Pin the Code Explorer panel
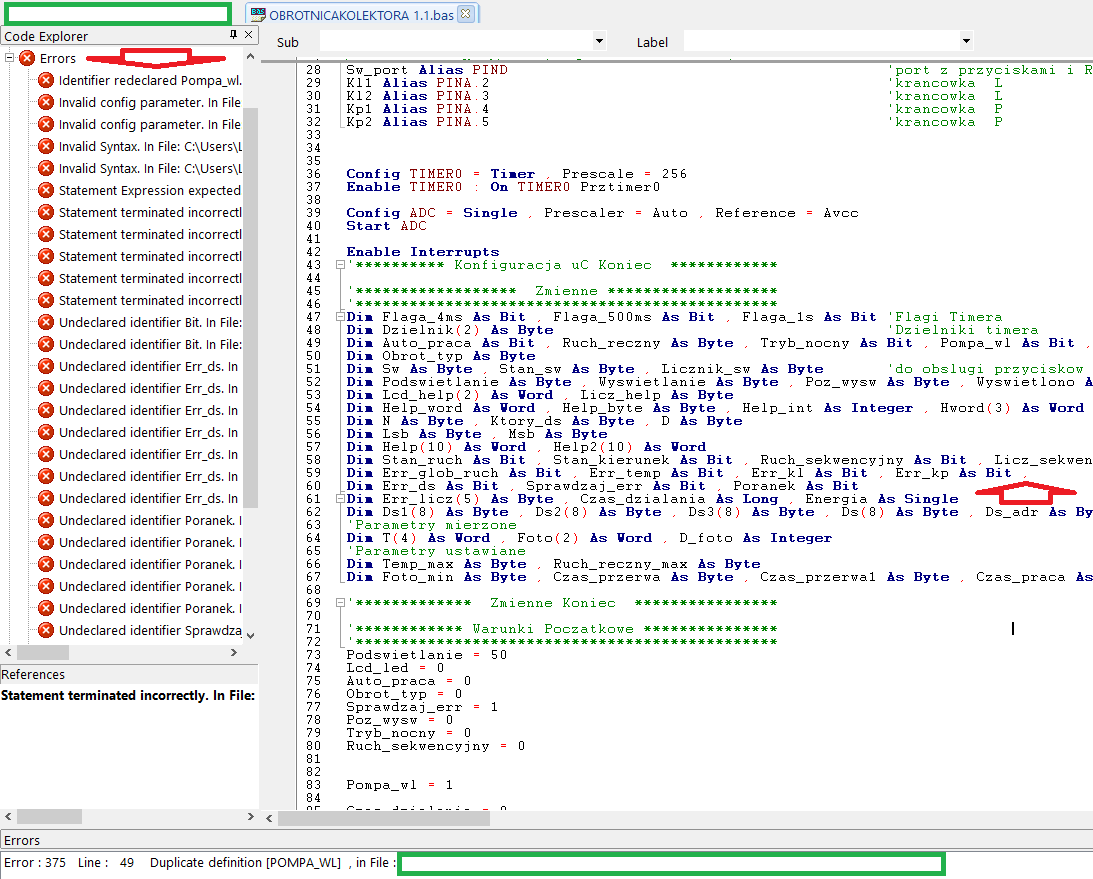This screenshot has height=879, width=1093. 233,36
